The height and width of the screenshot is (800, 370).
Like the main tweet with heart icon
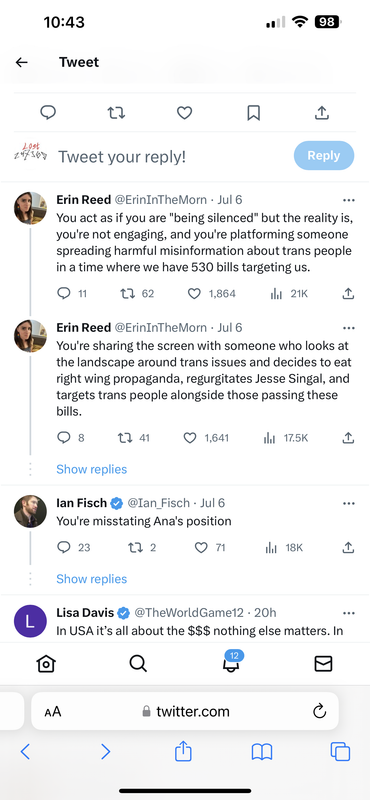coord(184,112)
